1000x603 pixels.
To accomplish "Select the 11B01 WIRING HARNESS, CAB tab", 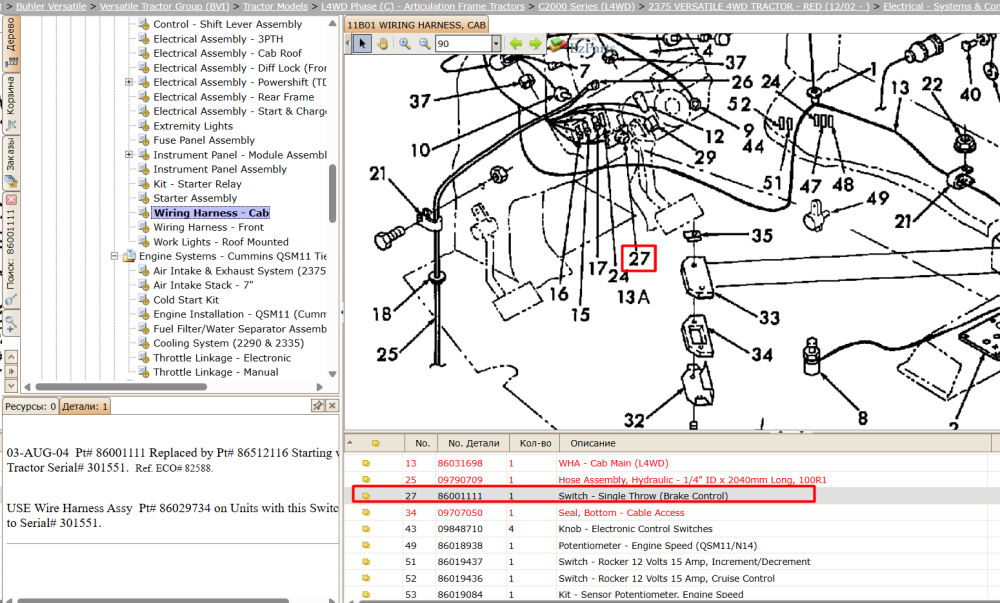I will [x=416, y=25].
